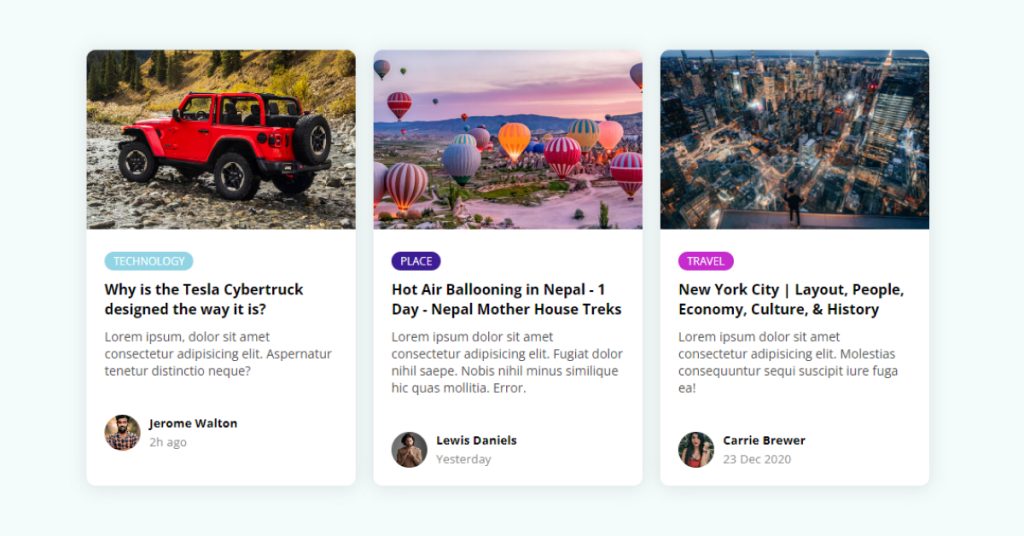Click author name Jerome Walton
The image size is (1024, 536).
[193, 423]
